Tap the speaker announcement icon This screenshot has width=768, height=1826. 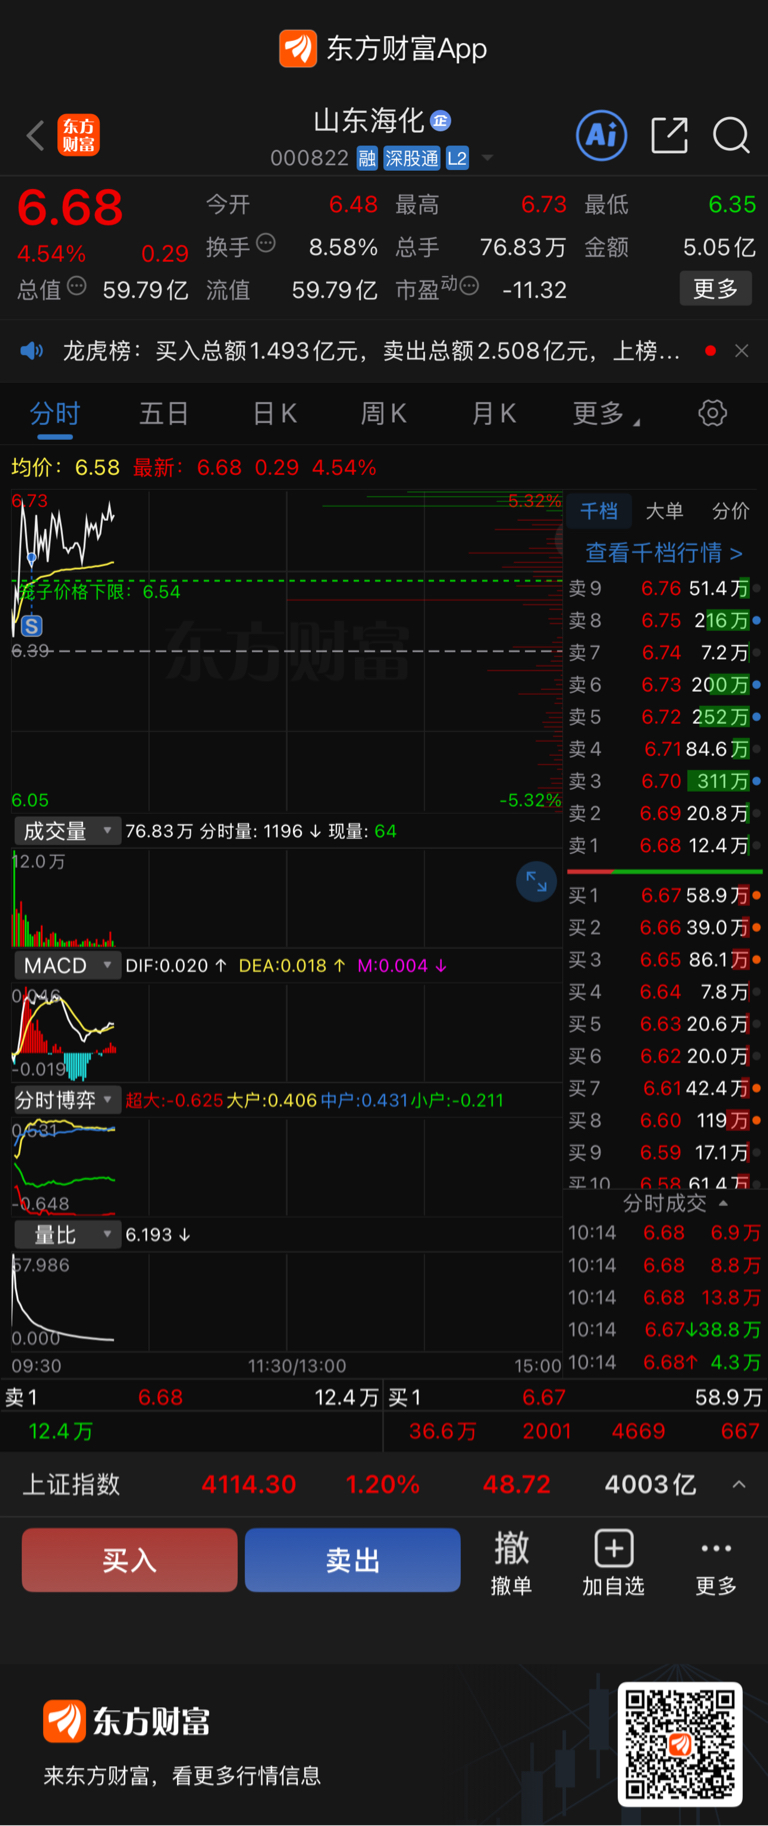pyautogui.click(x=32, y=351)
